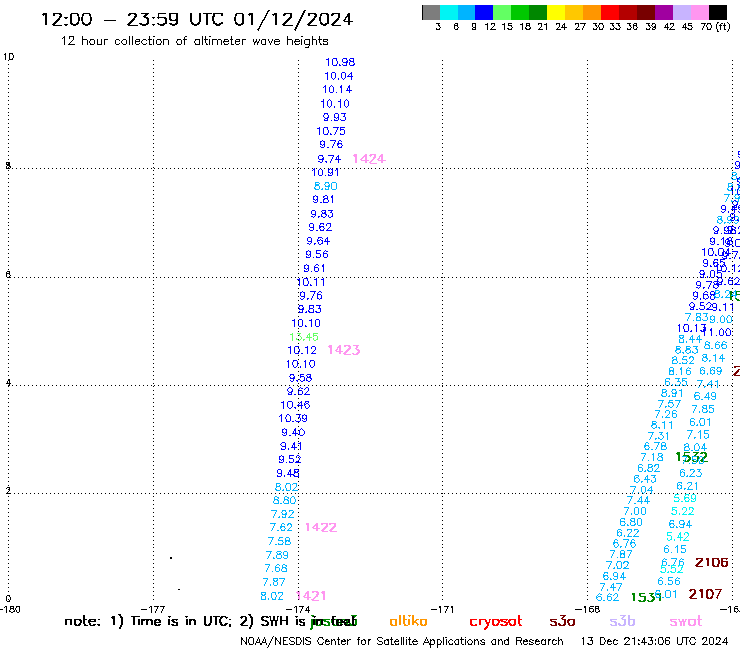Click the wave height value 9.81
Image resolution: width=740 pixels, height=650 pixels.
(x=323, y=199)
